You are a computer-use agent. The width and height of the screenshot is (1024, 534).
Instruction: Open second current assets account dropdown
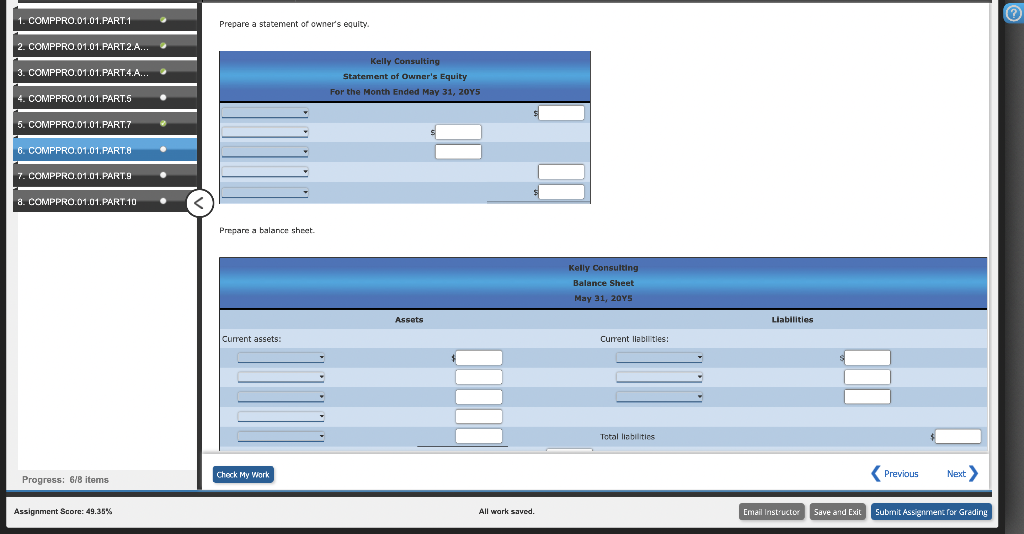pyautogui.click(x=281, y=377)
